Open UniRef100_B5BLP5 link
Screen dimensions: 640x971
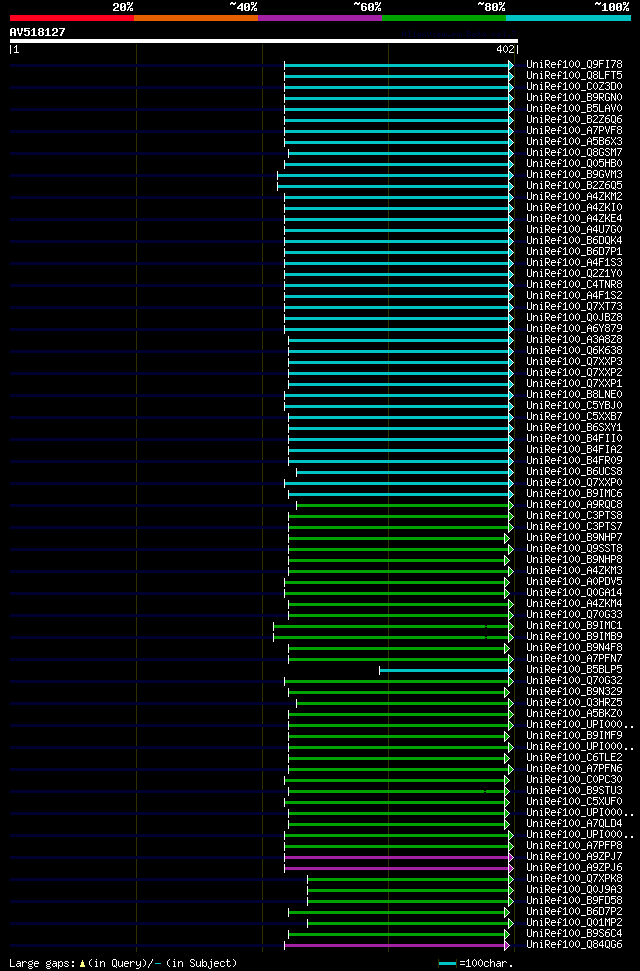point(574,669)
